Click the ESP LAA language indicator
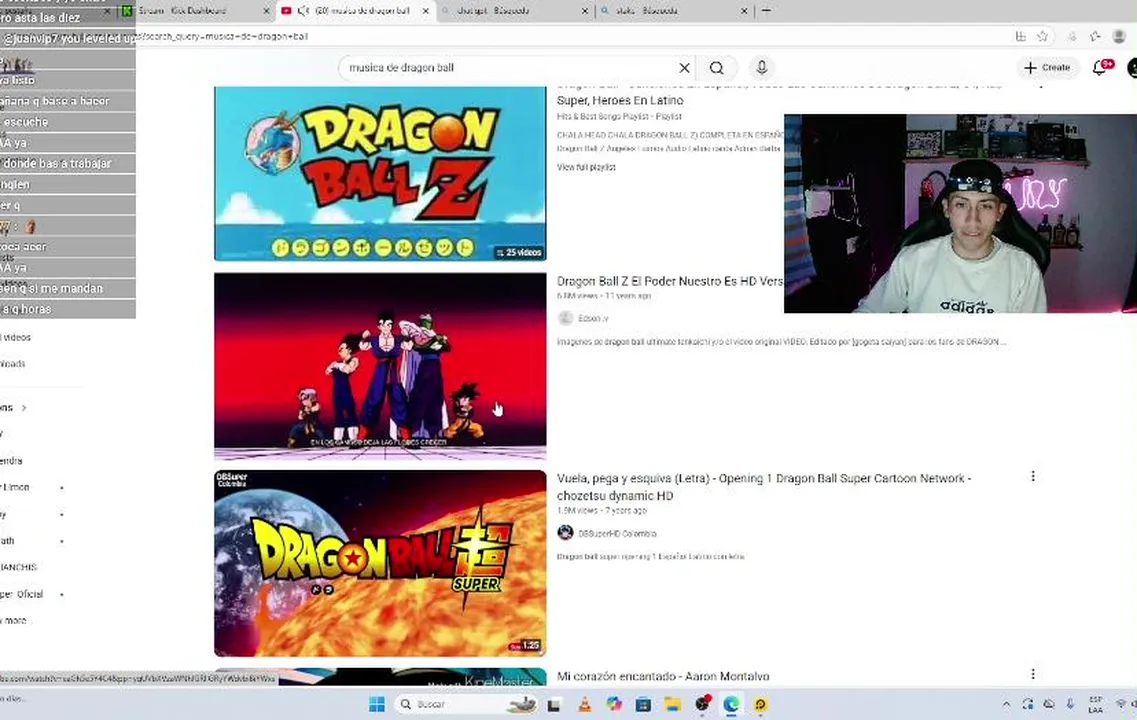This screenshot has width=1137, height=720. click(1096, 704)
